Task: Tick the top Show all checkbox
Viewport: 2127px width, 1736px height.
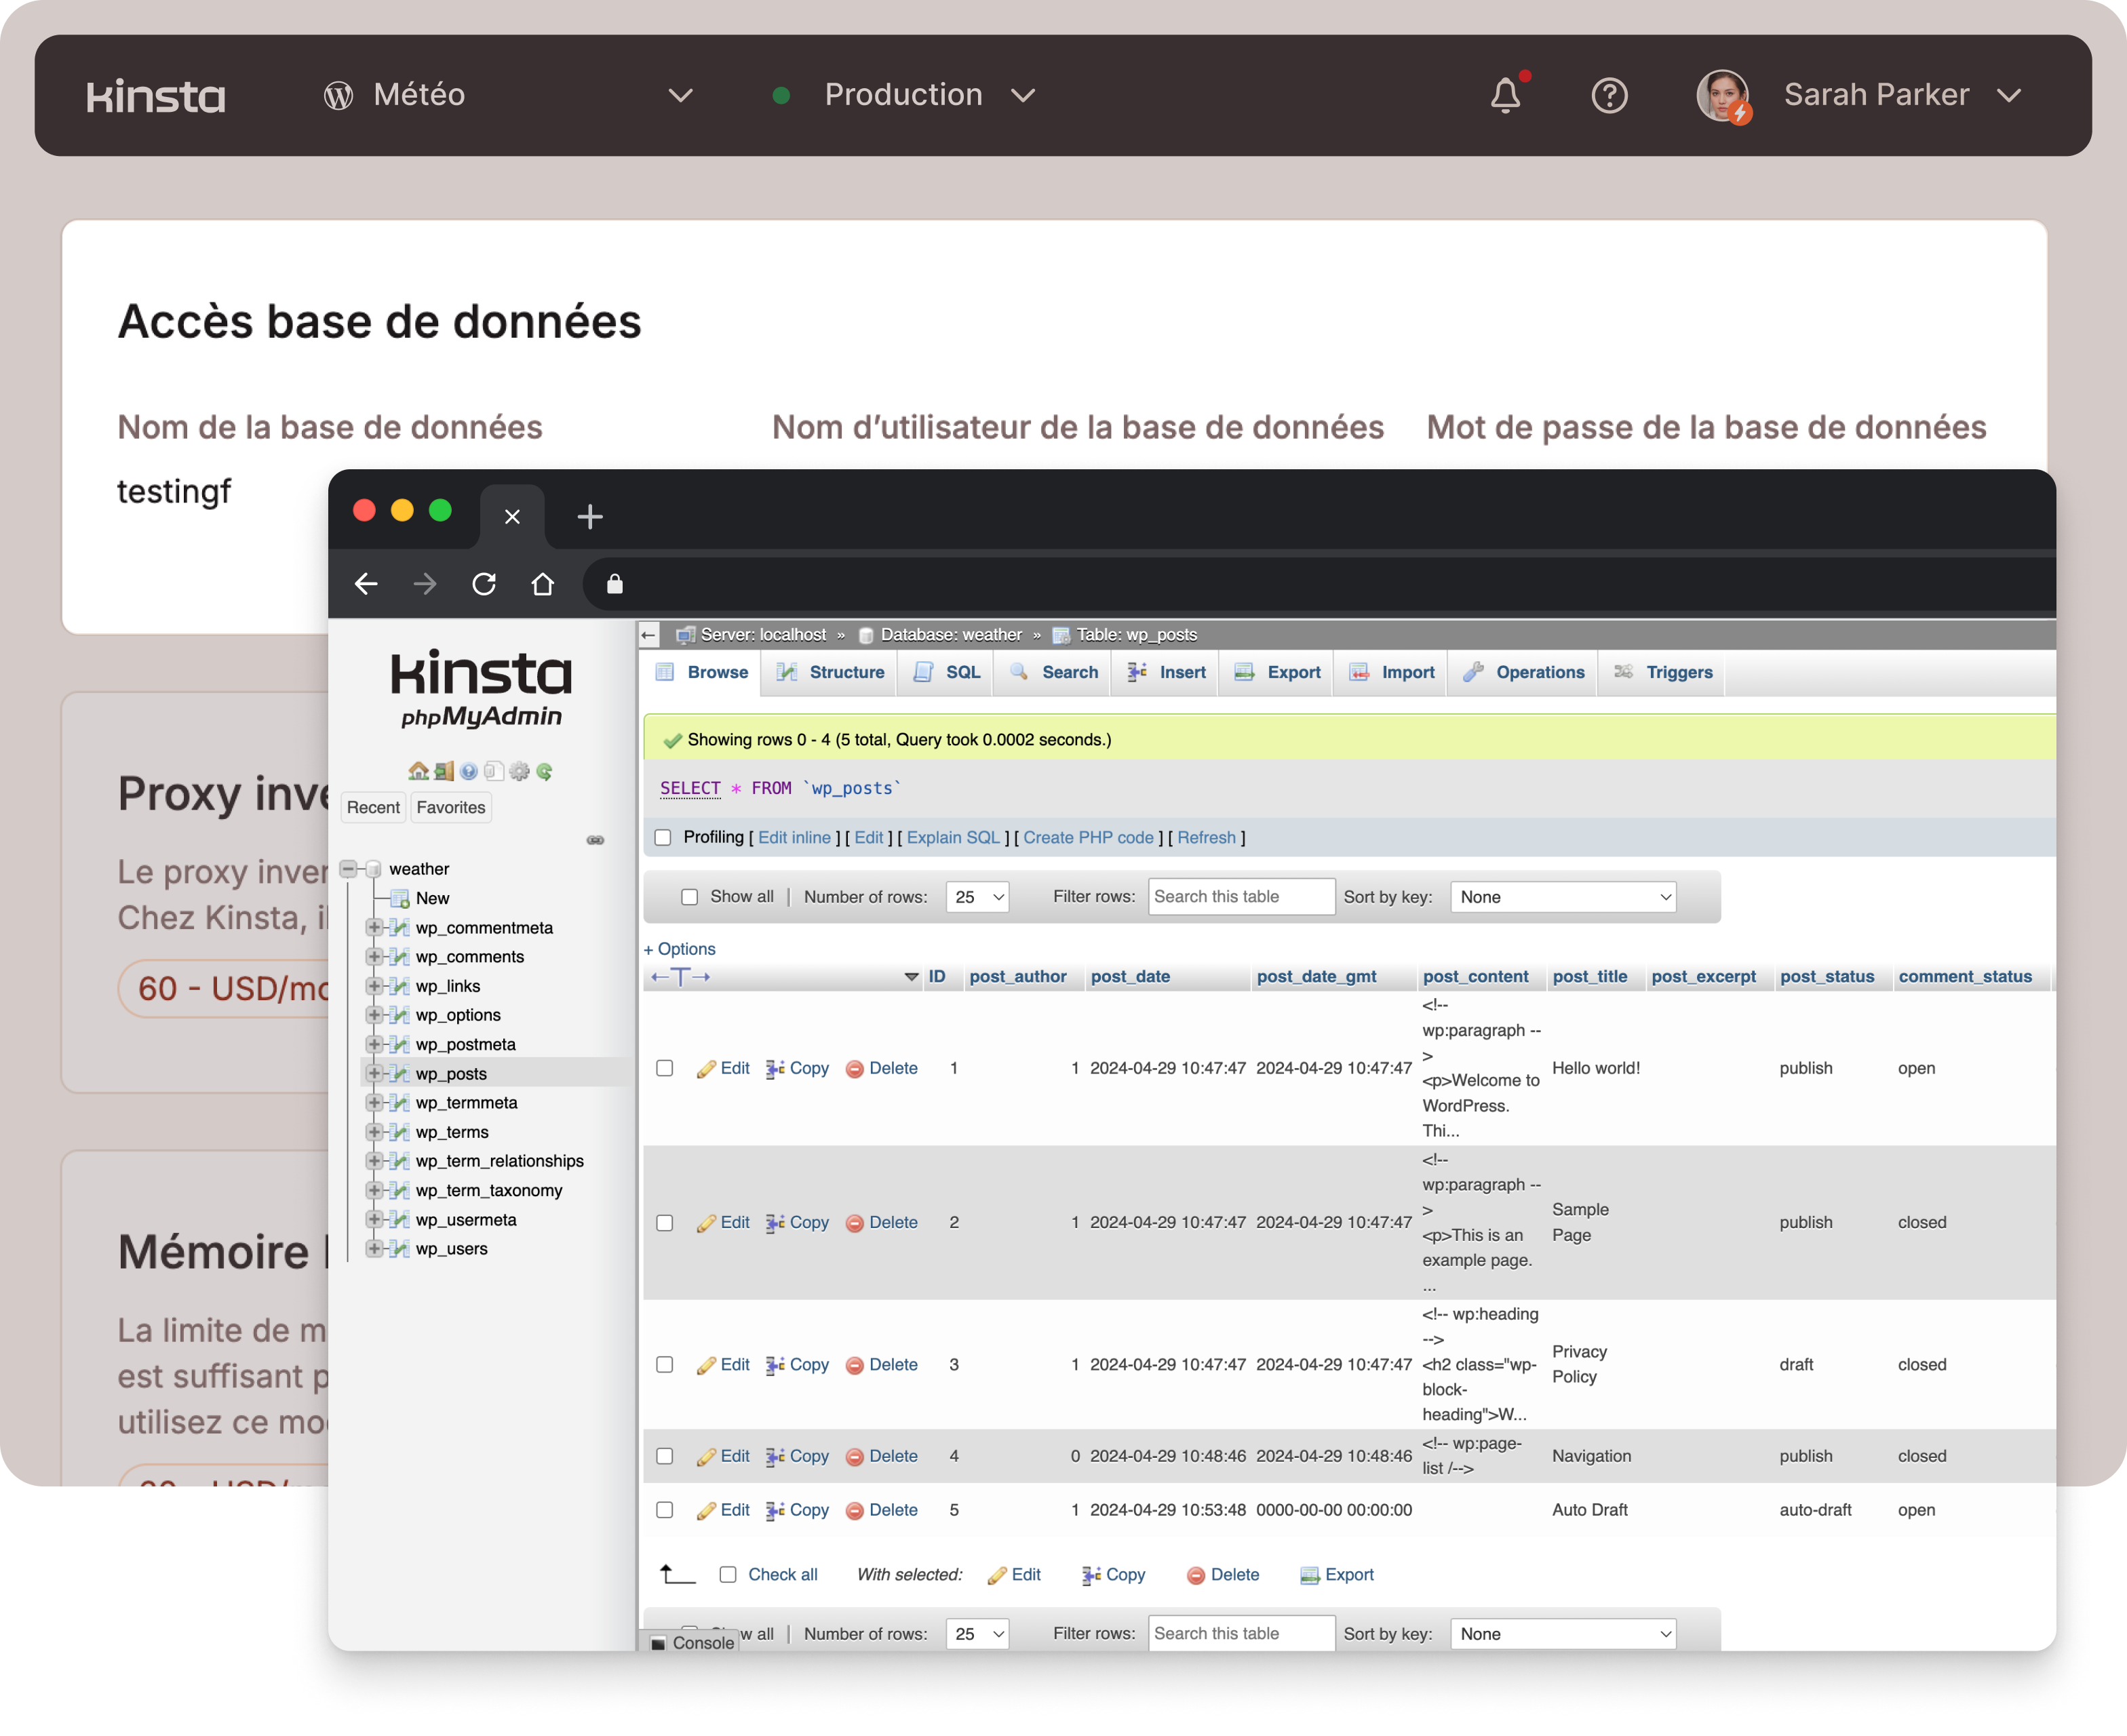Action: click(x=689, y=897)
